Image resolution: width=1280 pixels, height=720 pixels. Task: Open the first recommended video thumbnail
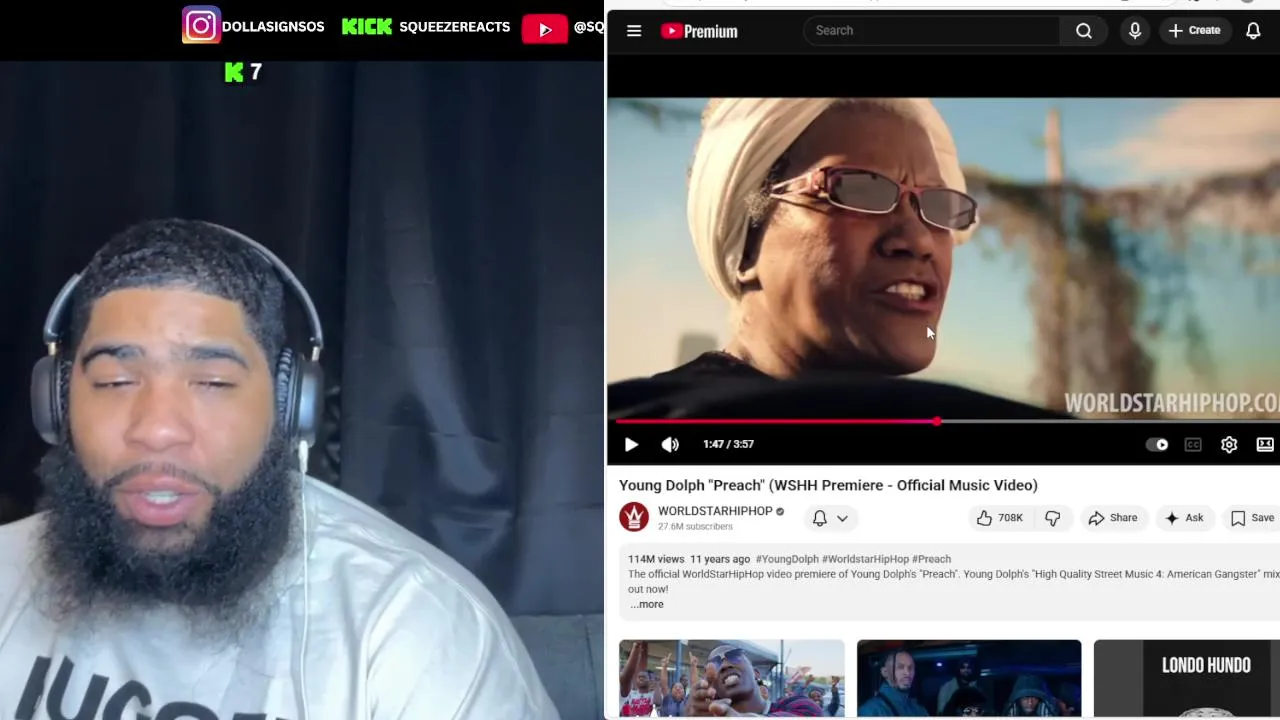(732, 679)
